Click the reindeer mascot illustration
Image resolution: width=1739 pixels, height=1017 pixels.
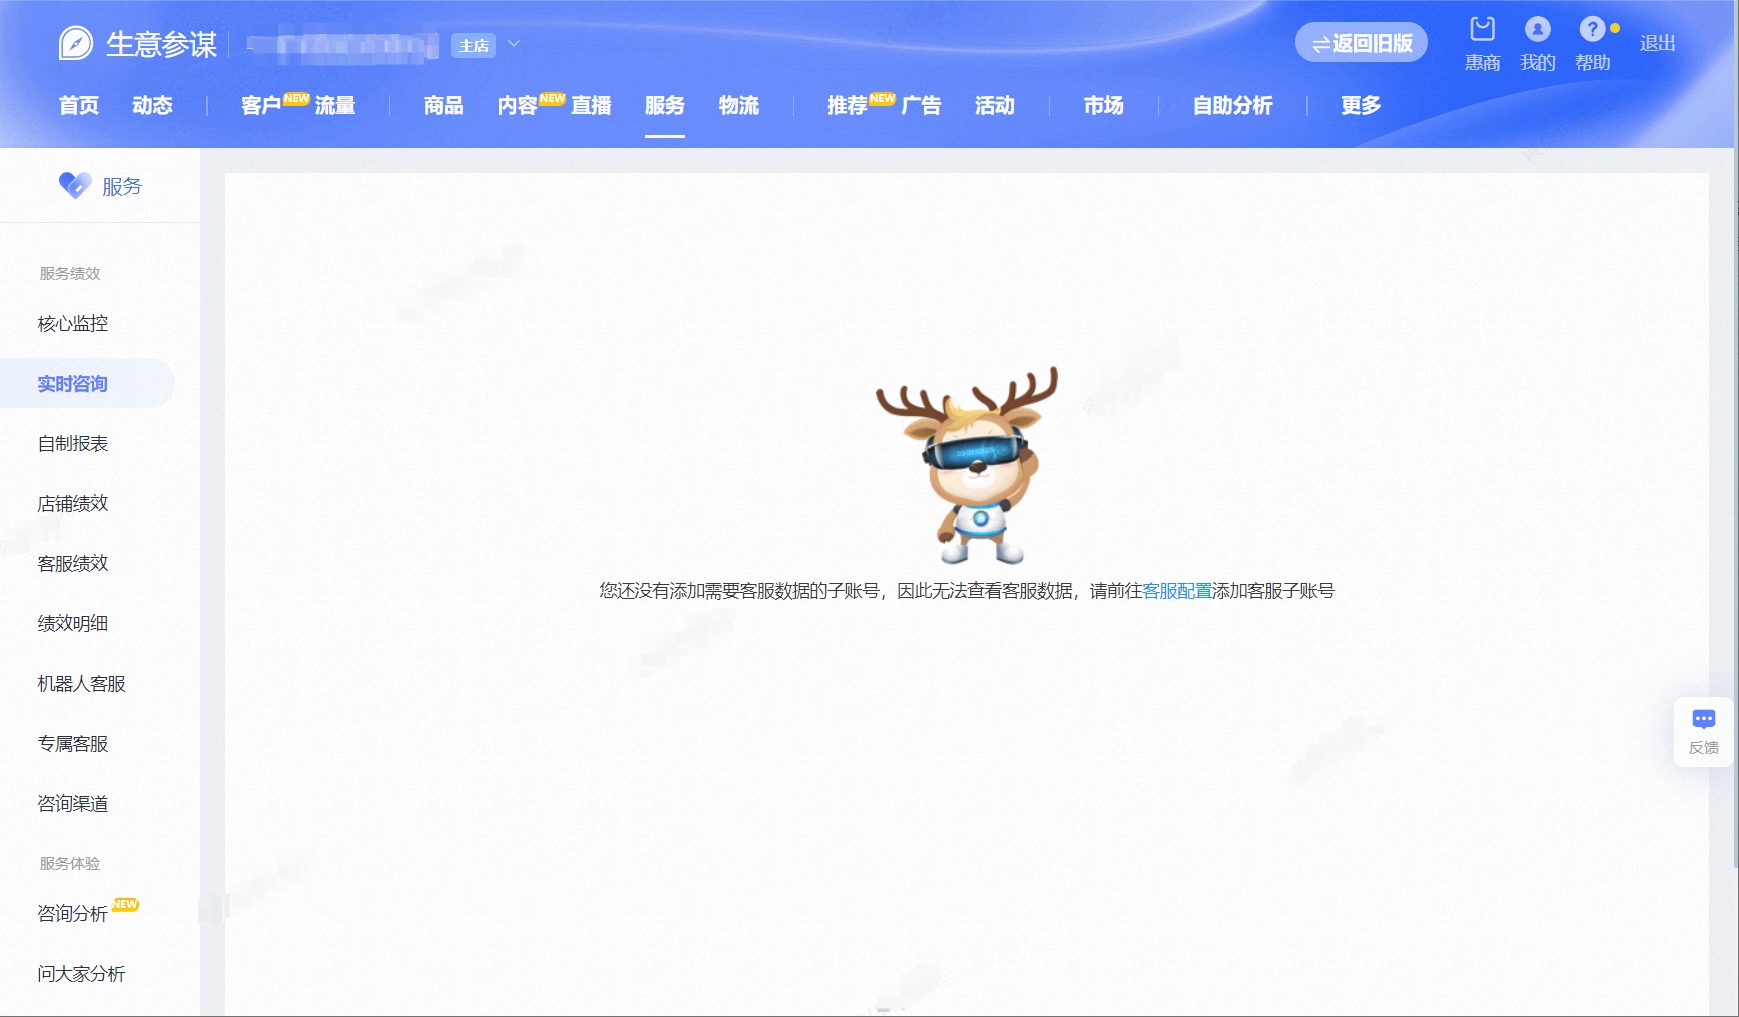pyautogui.click(x=967, y=465)
